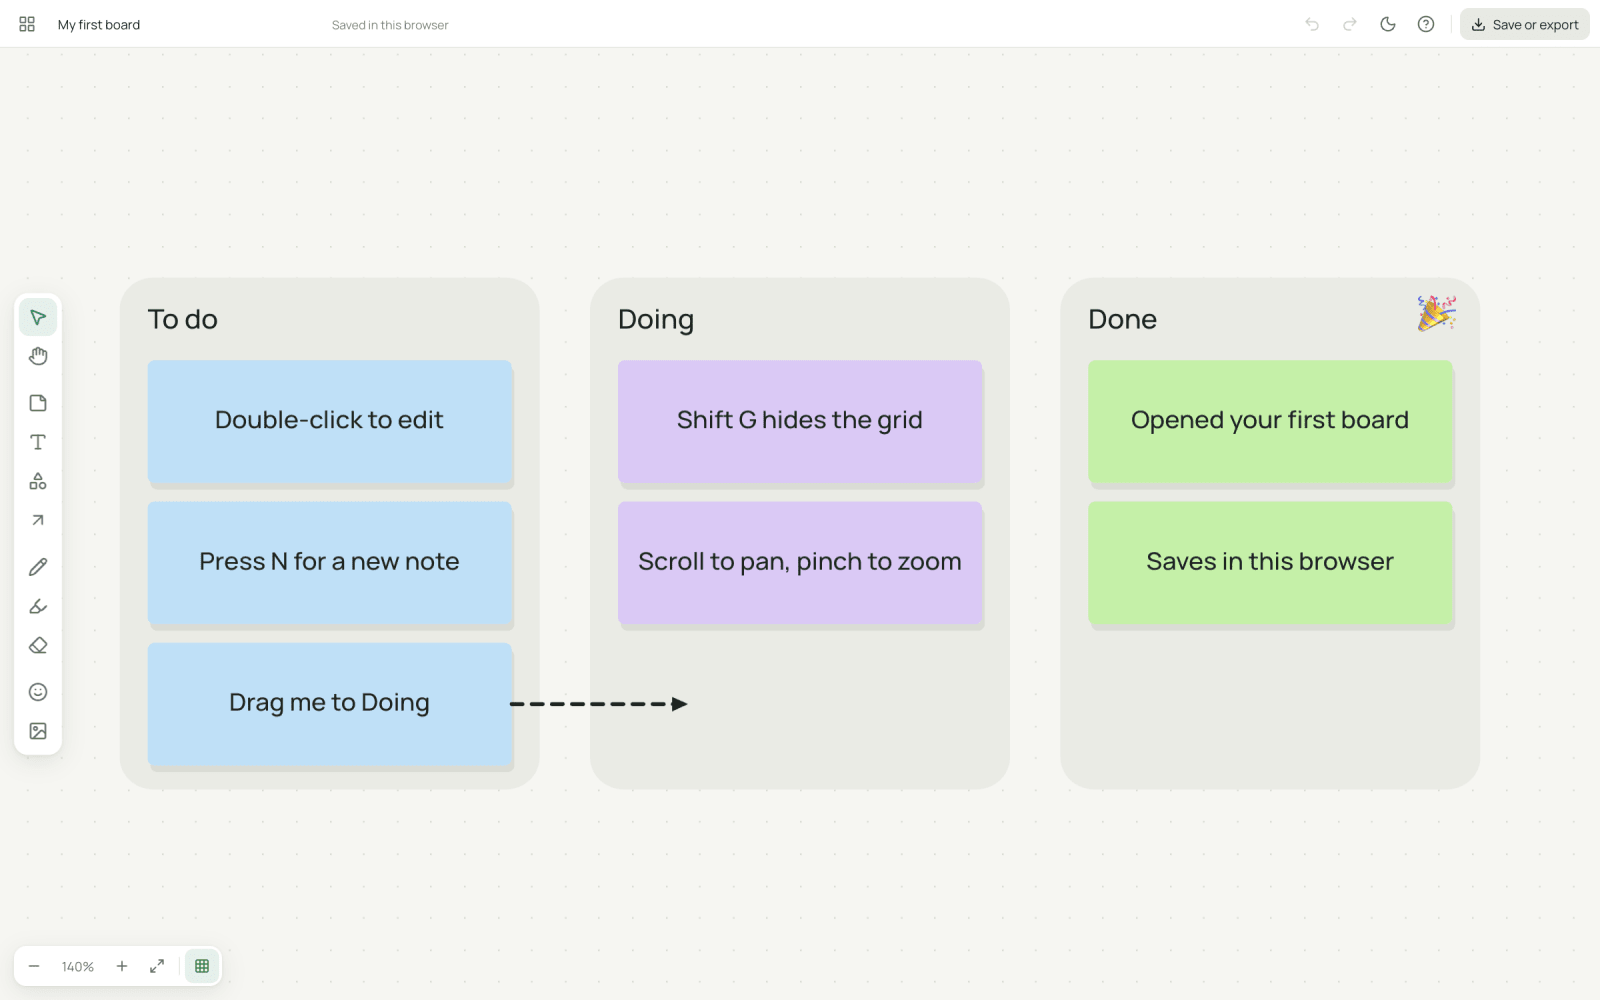1600x1000 pixels.
Task: Select the dashed arrow connector
Action: 599,704
